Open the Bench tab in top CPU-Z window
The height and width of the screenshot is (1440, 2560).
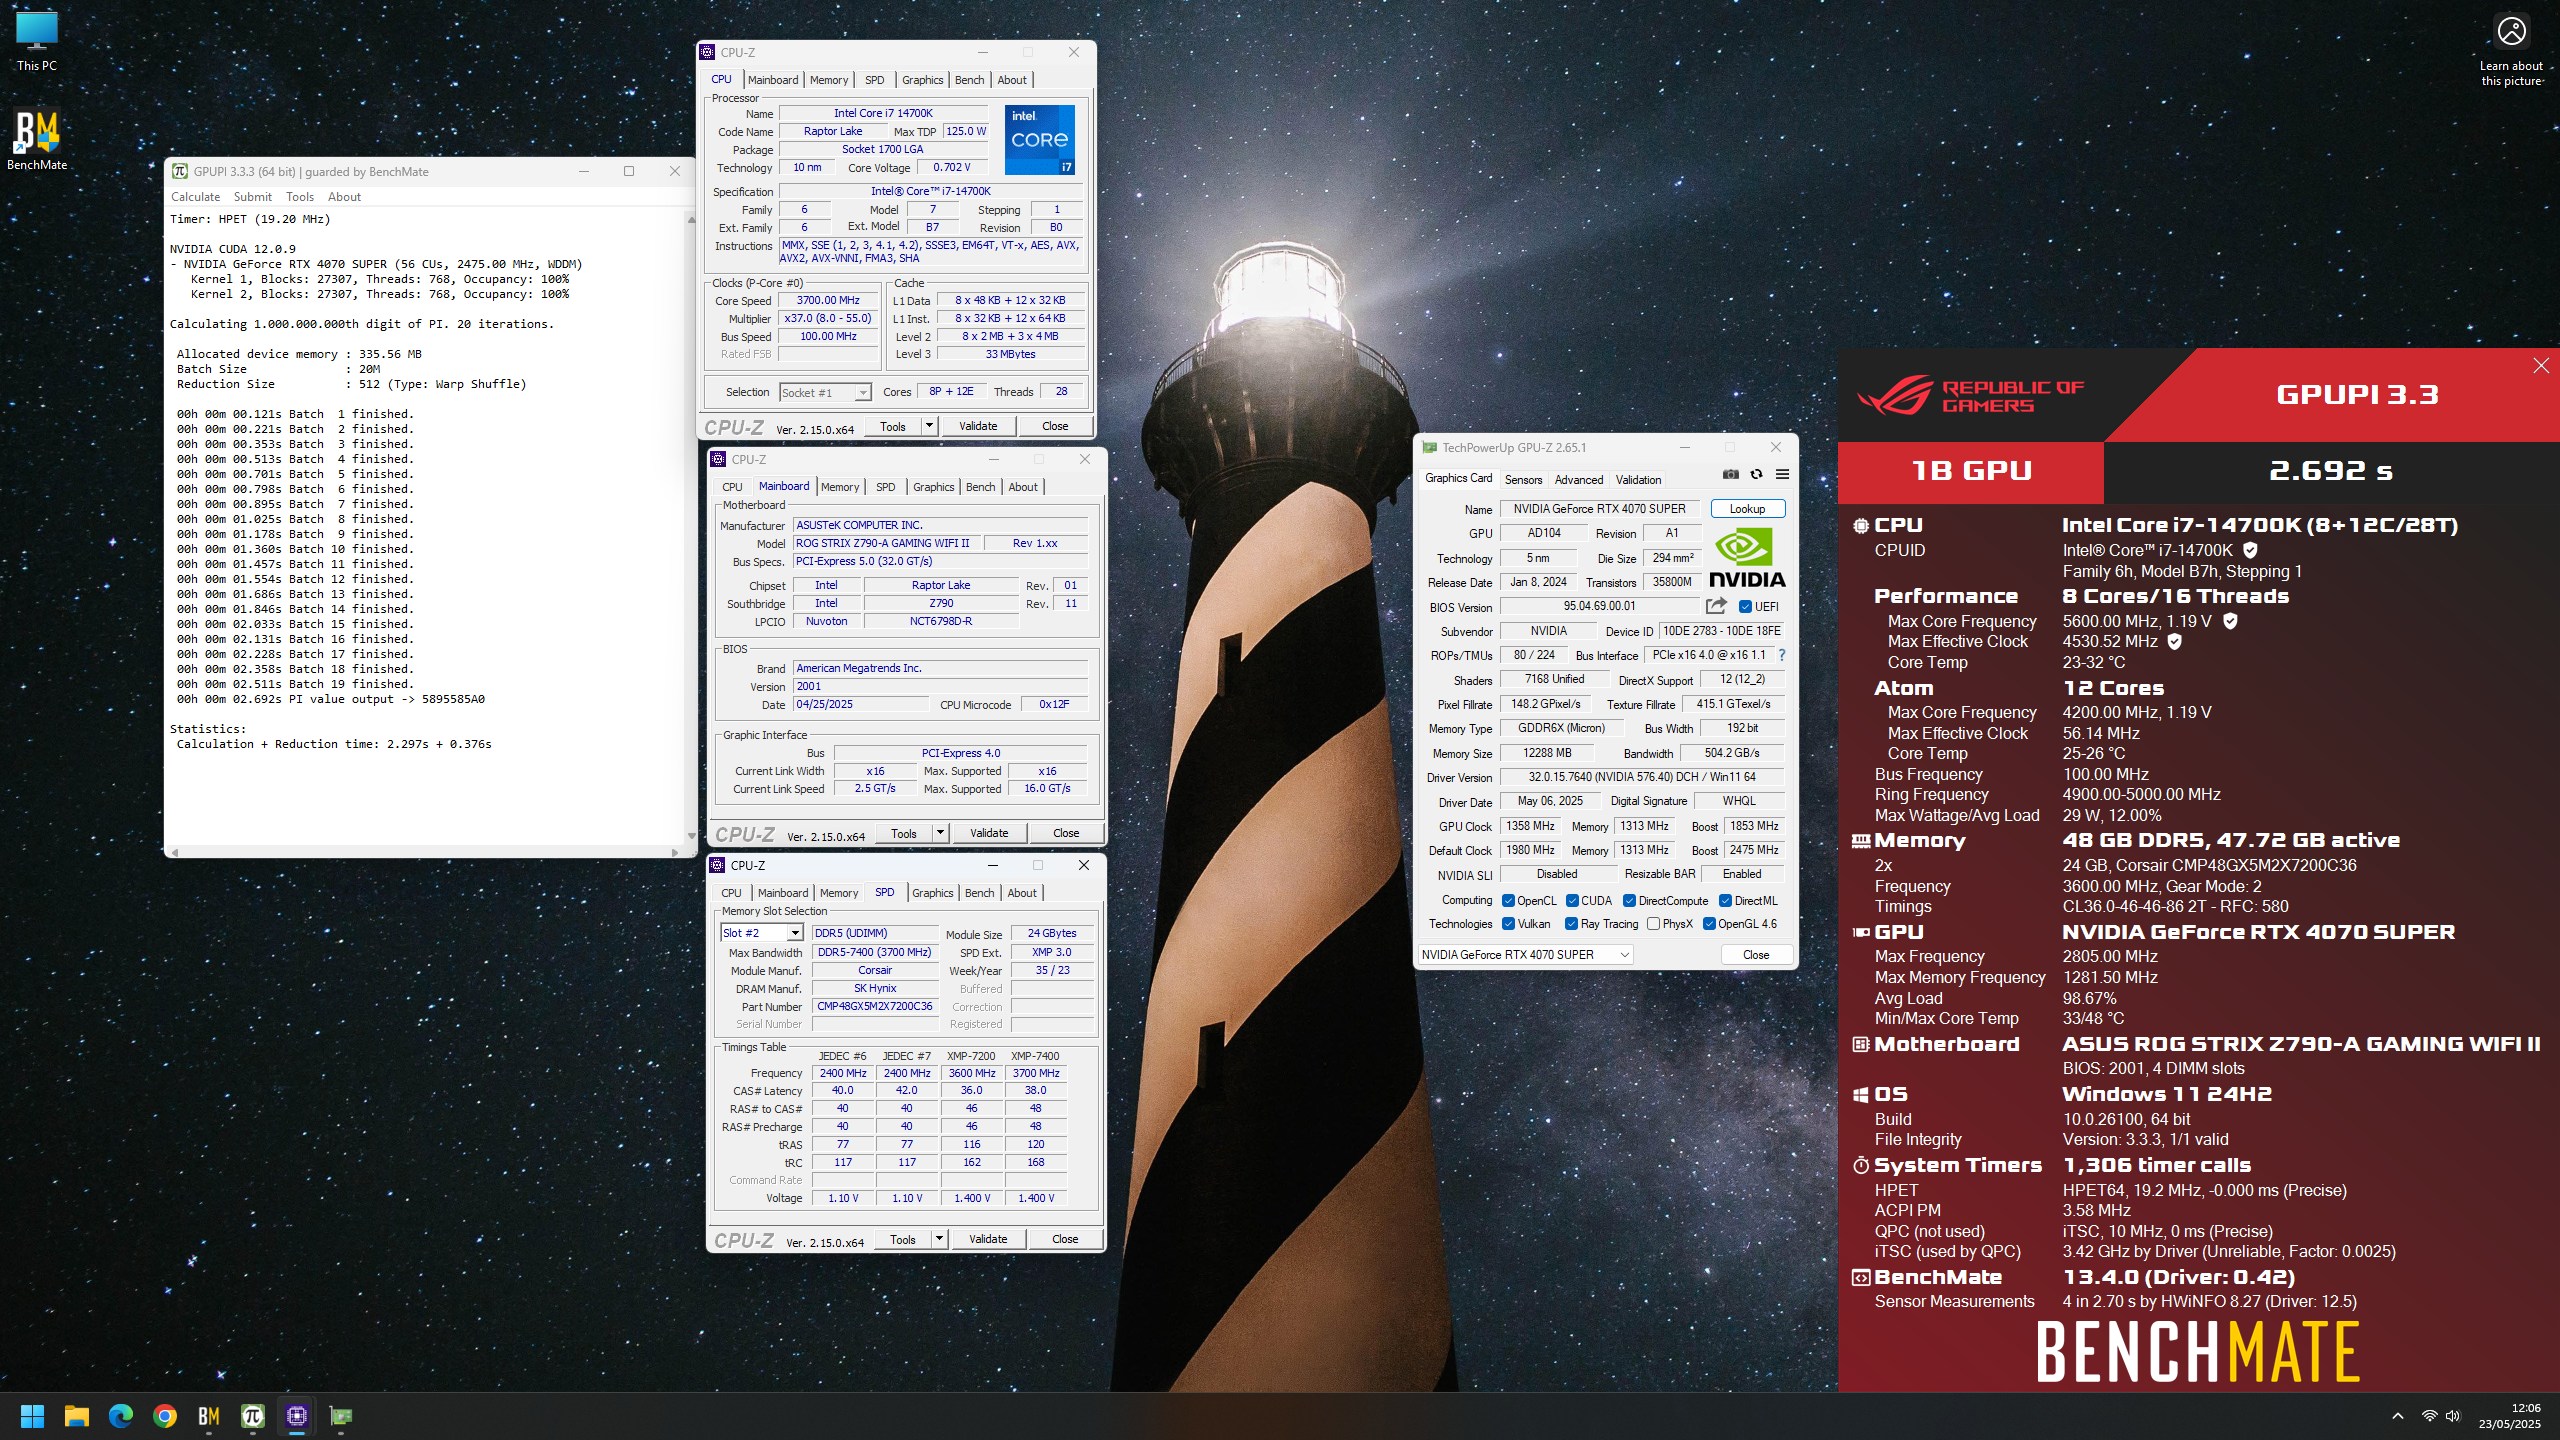(969, 80)
